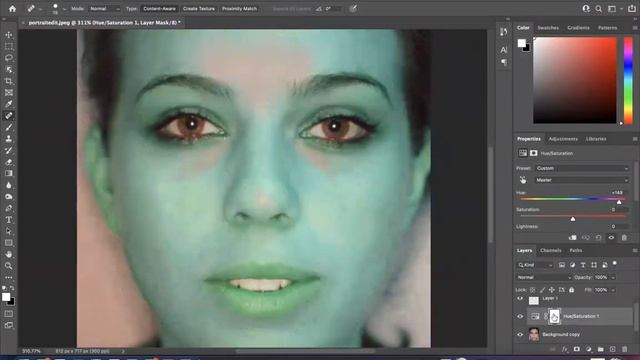
Task: Open the Opacity dropdown arrow
Action: point(613,278)
